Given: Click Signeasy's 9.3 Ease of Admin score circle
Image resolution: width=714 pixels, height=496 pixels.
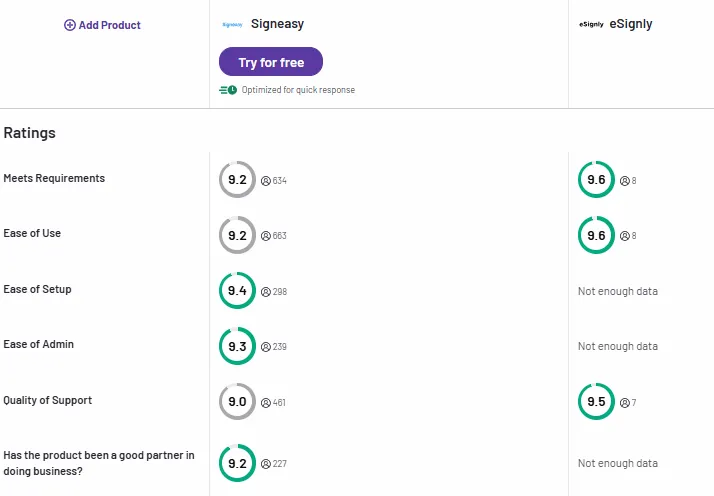Looking at the screenshot, I should (x=237, y=346).
